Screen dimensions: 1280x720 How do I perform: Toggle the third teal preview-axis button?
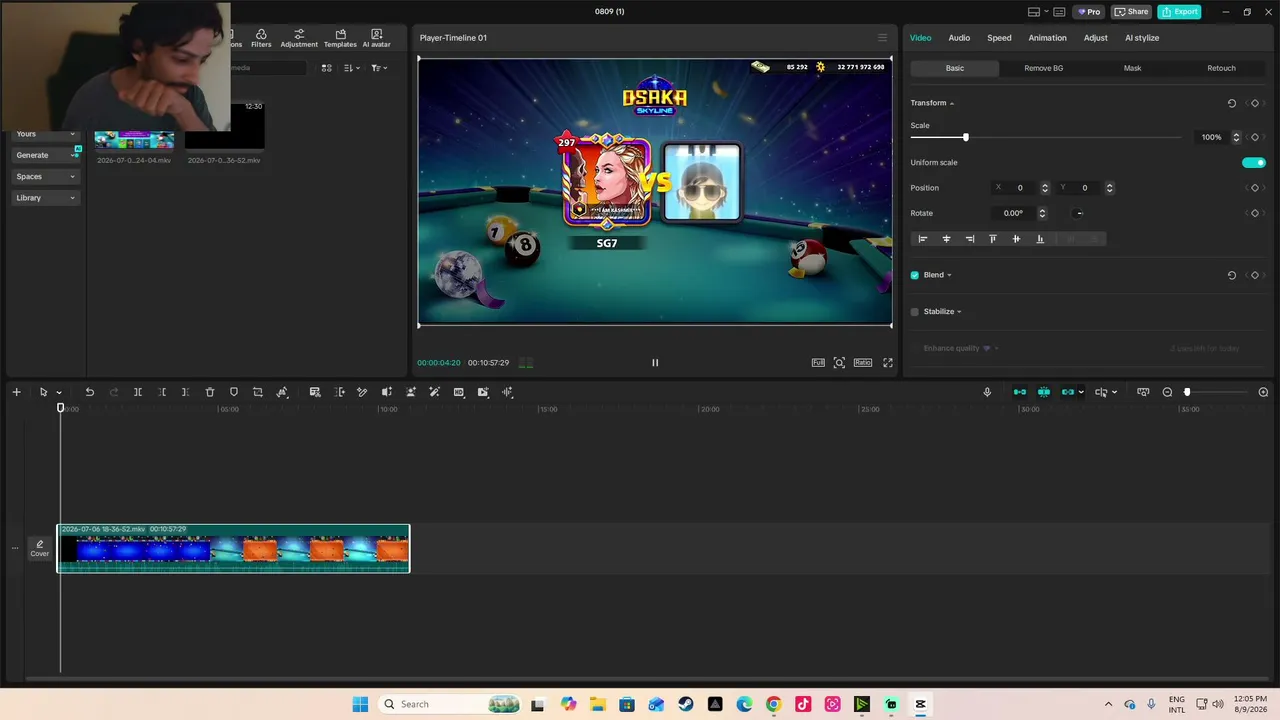point(1068,392)
